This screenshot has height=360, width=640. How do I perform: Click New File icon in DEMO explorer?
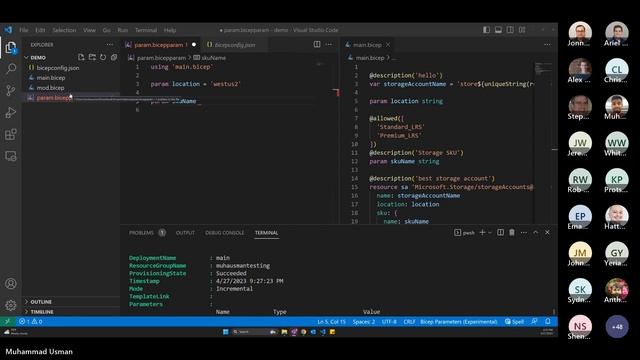[81, 58]
